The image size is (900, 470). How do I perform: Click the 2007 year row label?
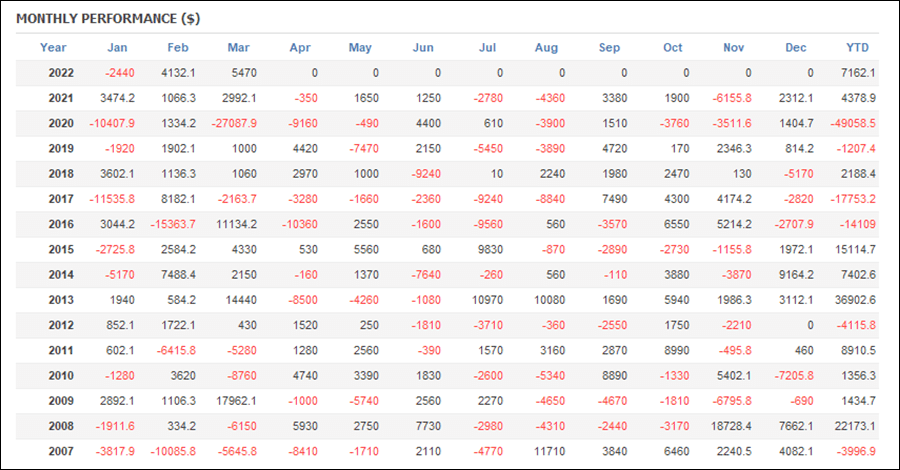(x=61, y=452)
